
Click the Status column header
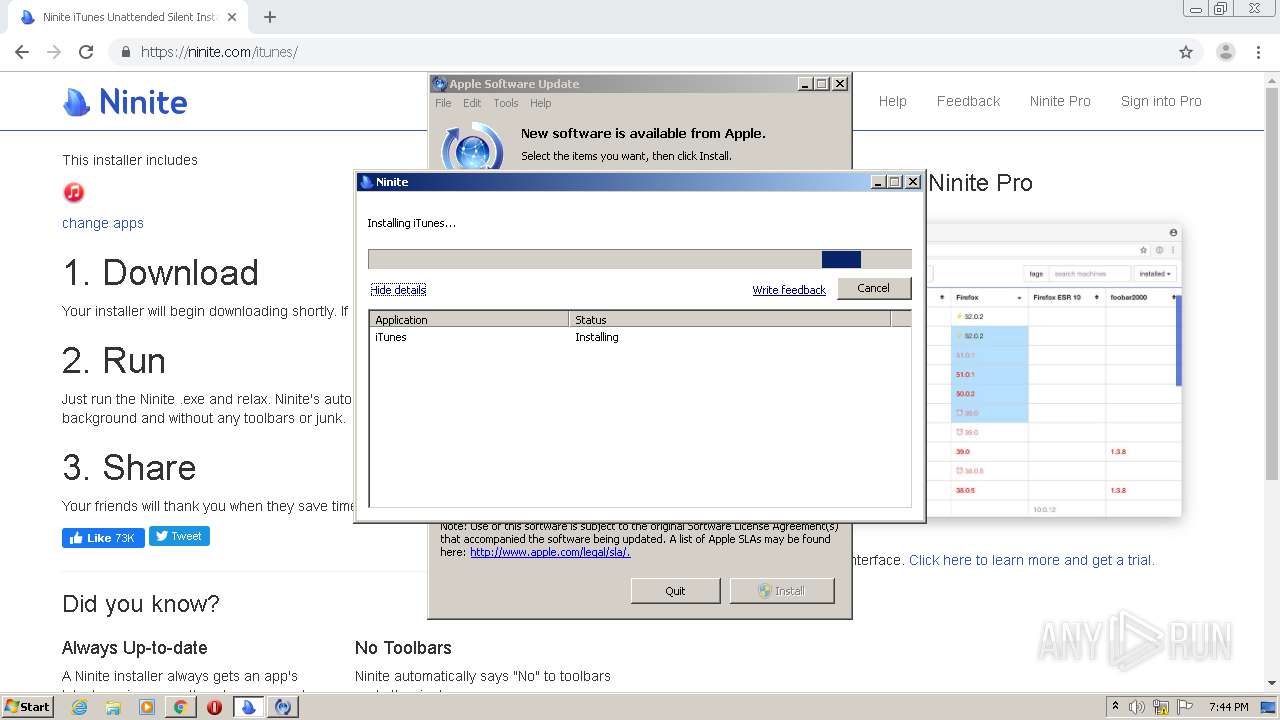pyautogui.click(x=730, y=320)
